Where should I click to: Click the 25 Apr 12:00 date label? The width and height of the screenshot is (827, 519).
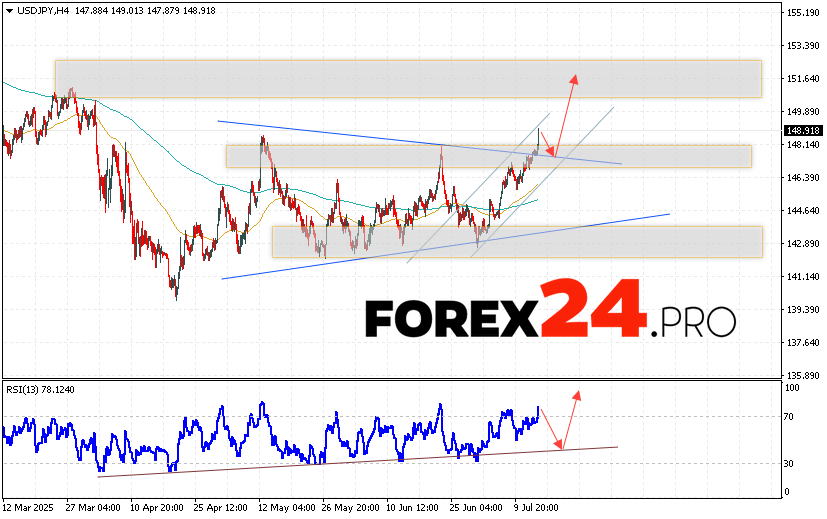(x=219, y=506)
